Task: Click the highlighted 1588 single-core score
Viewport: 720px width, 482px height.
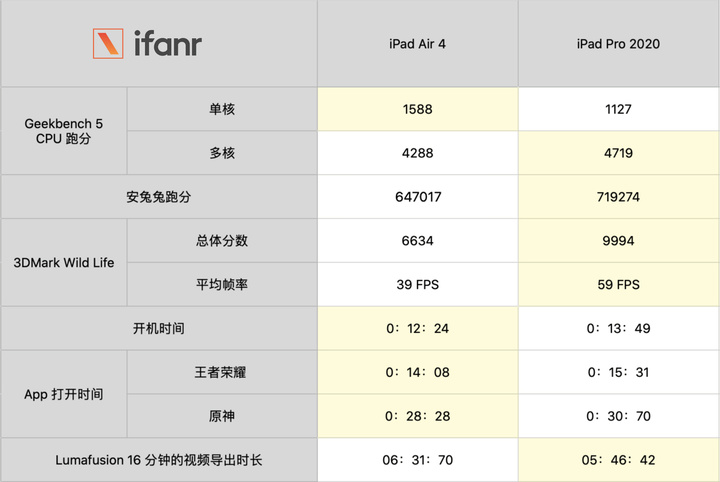Action: 417,109
